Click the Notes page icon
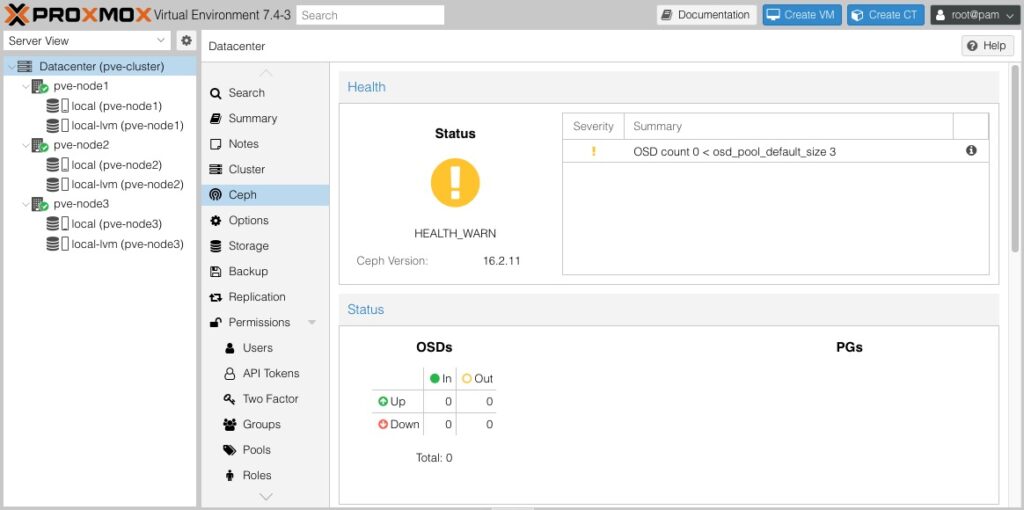 (216, 144)
